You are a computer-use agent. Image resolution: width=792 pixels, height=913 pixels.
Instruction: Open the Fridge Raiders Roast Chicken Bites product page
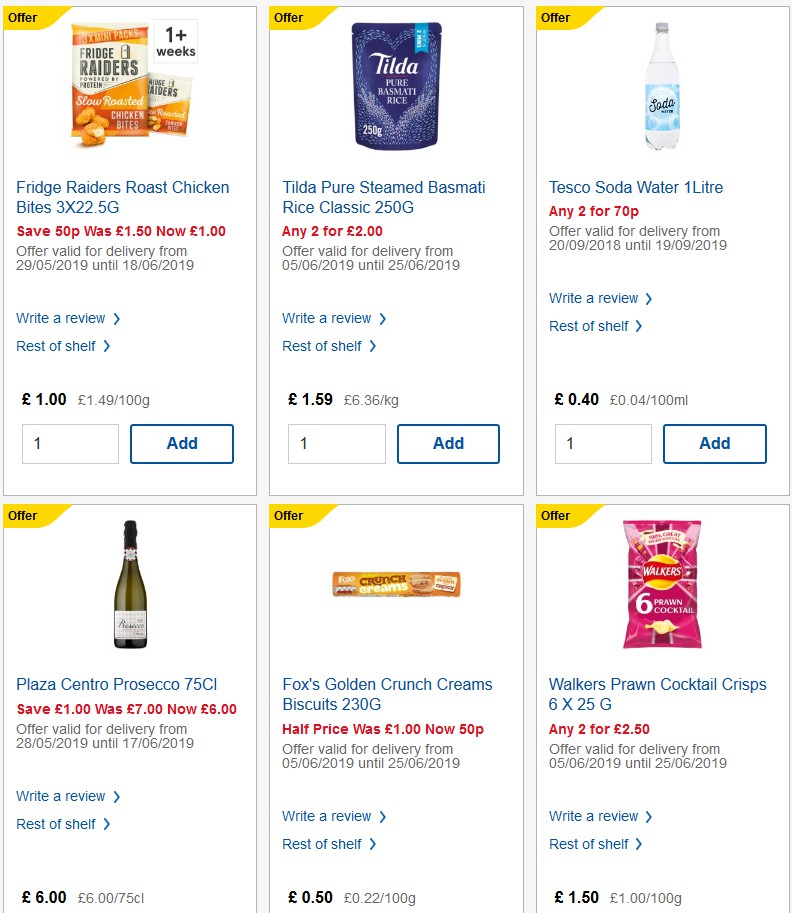(x=123, y=197)
